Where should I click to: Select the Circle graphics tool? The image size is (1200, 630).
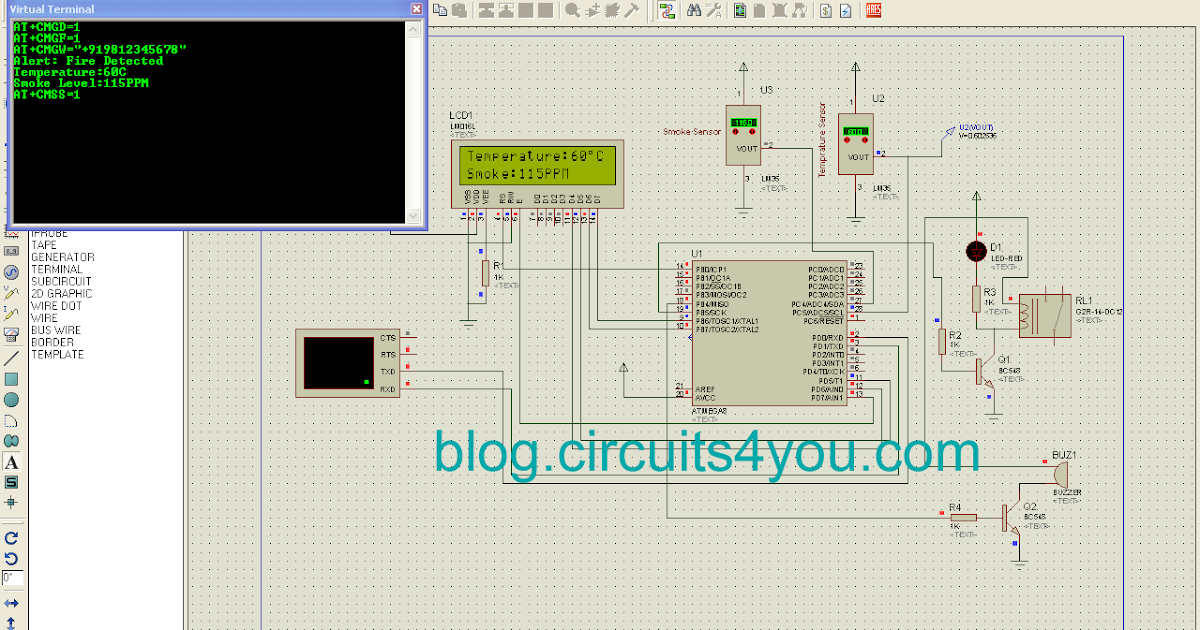pyautogui.click(x=10, y=398)
